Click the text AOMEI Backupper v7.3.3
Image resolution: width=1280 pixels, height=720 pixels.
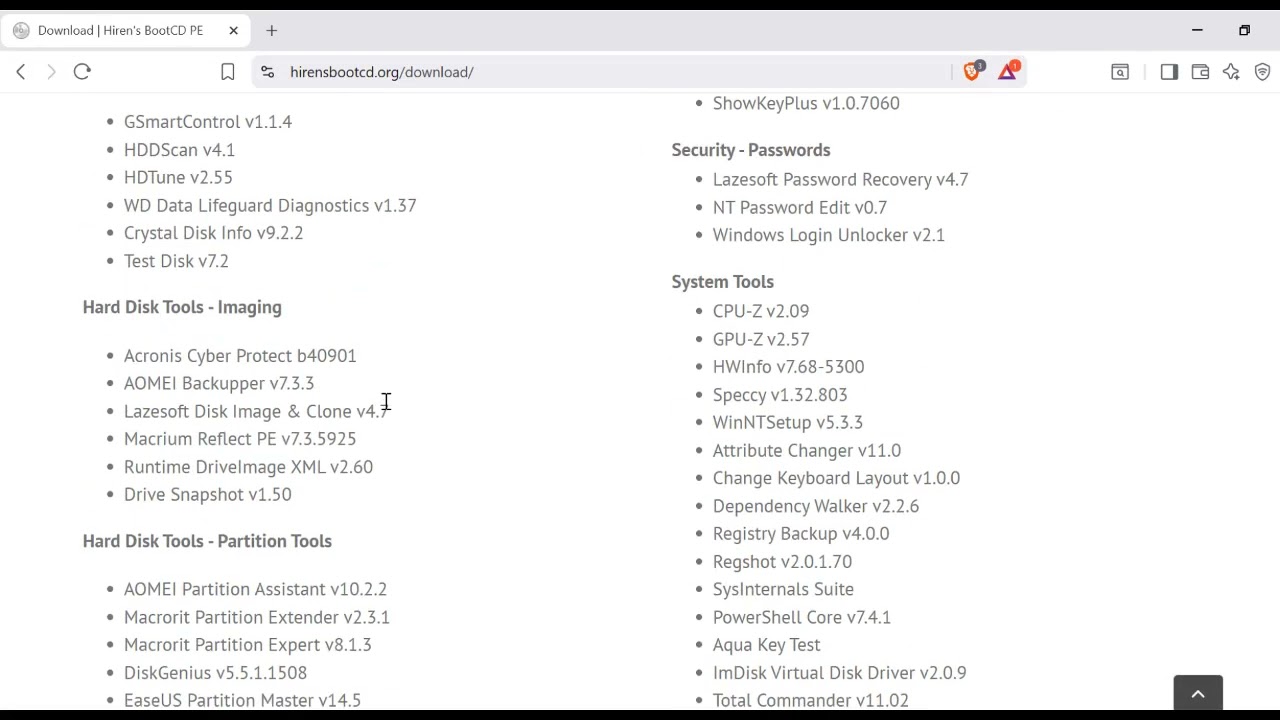(x=219, y=383)
